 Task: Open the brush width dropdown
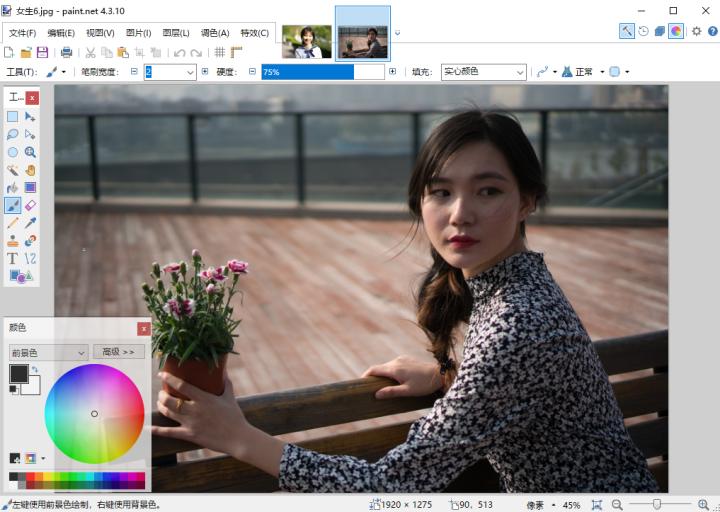(190, 72)
